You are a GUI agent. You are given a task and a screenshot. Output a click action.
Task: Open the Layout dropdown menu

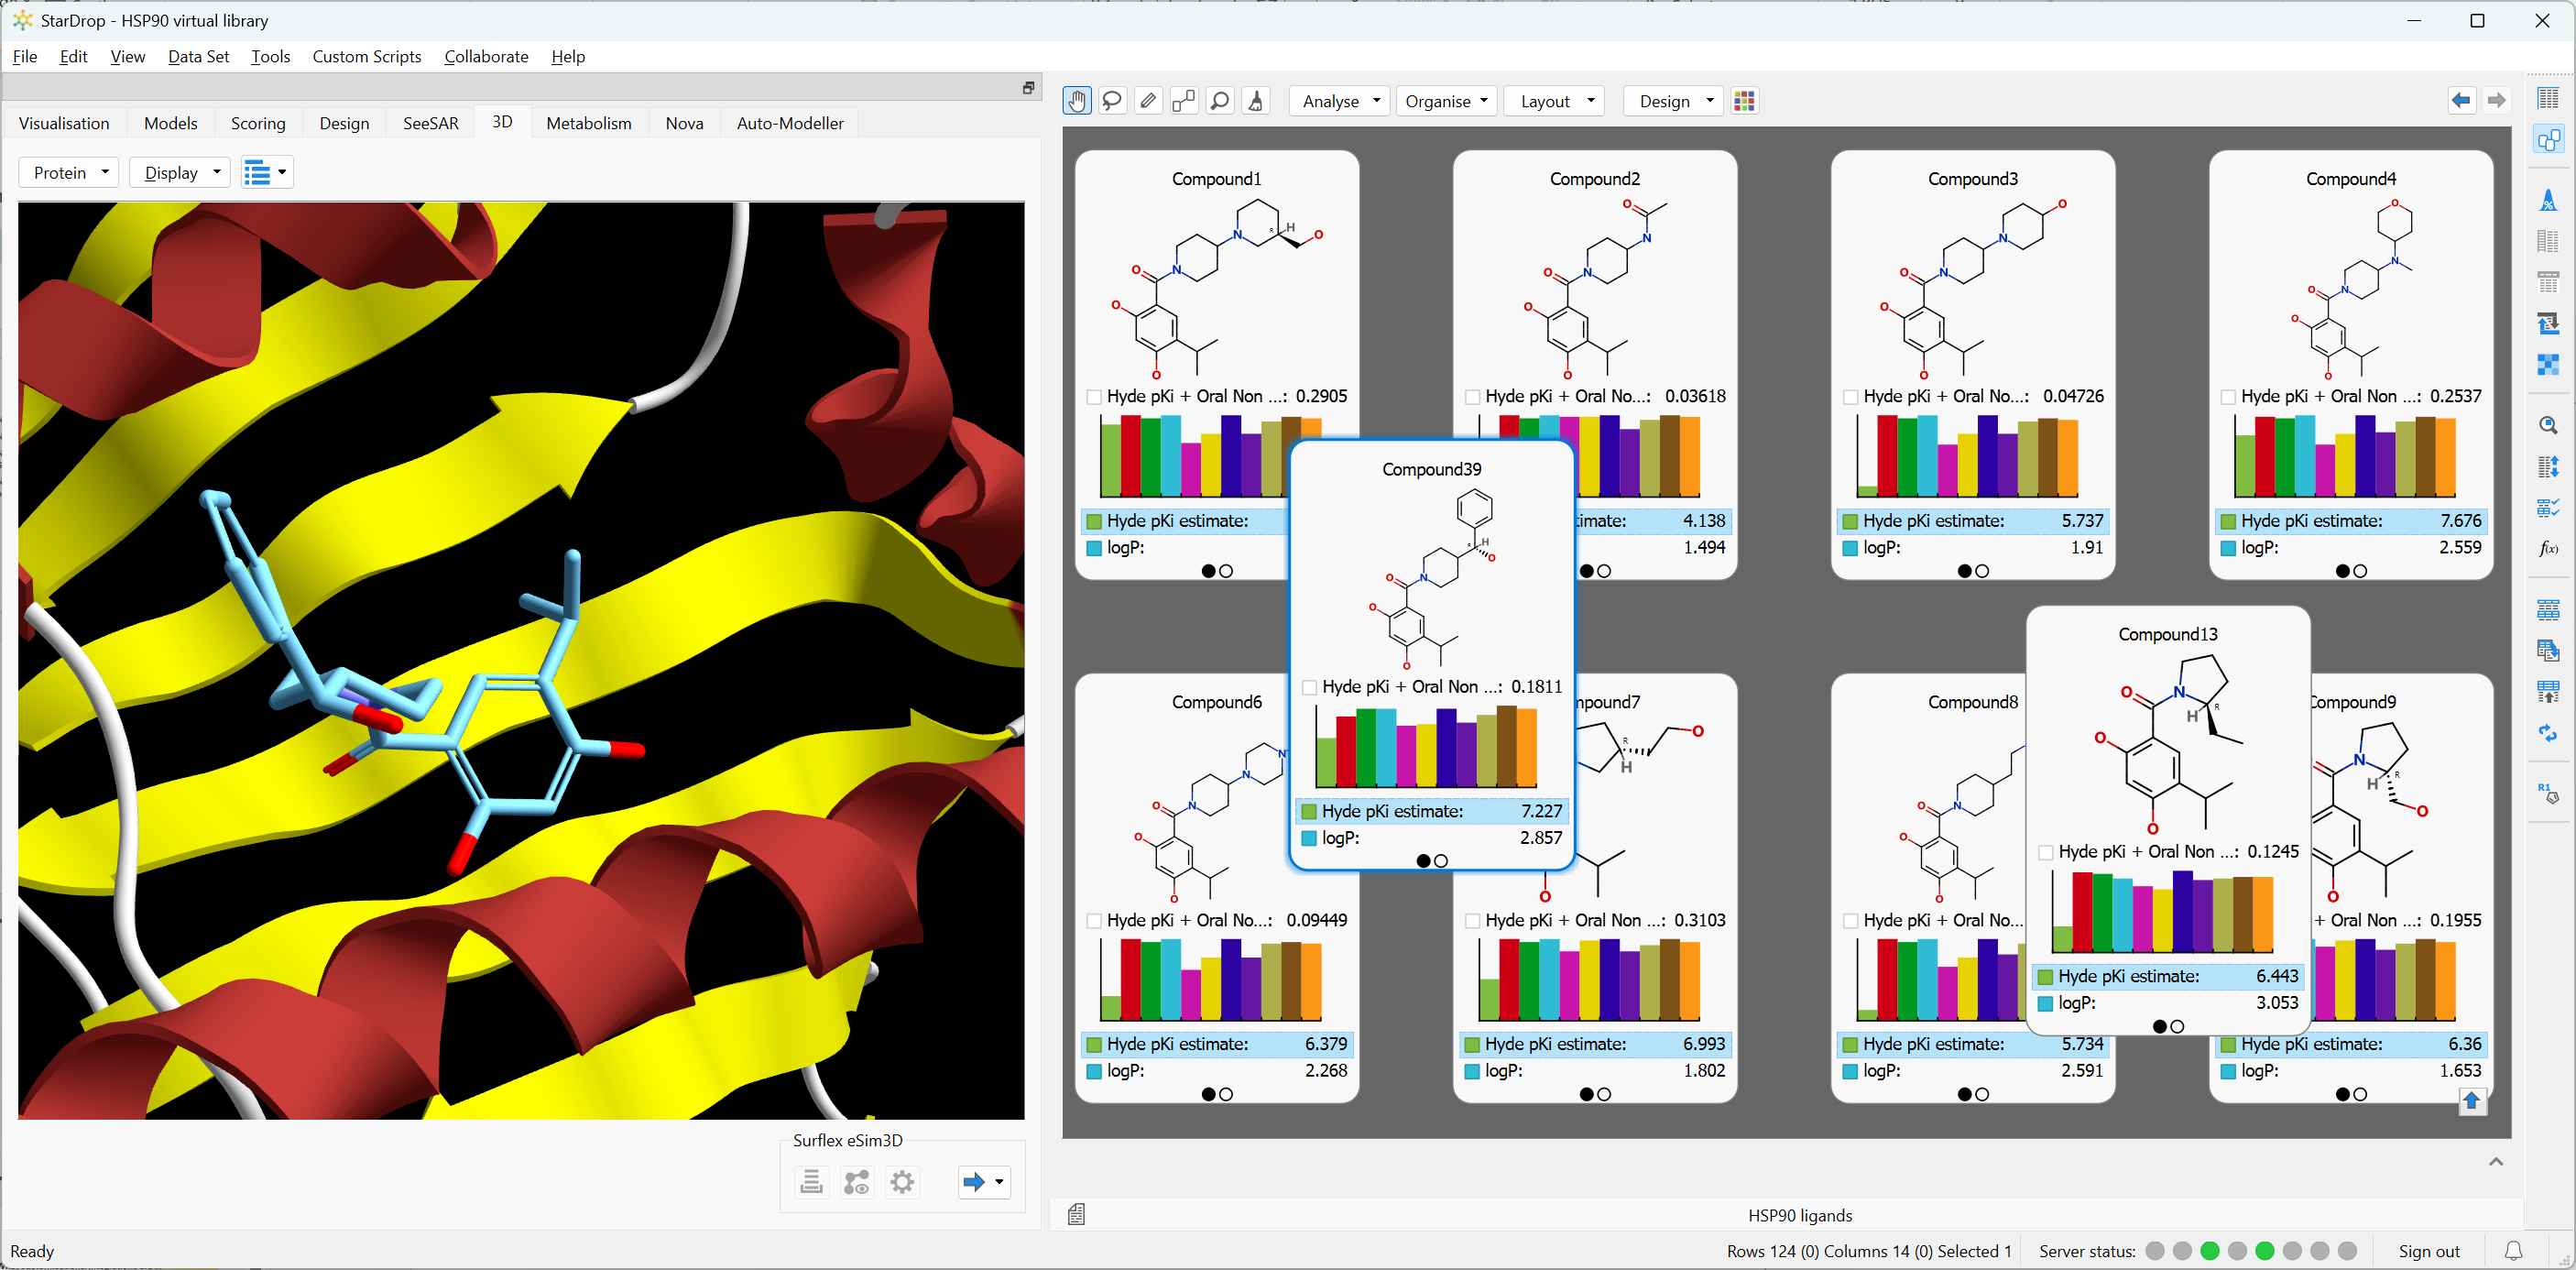(1553, 100)
